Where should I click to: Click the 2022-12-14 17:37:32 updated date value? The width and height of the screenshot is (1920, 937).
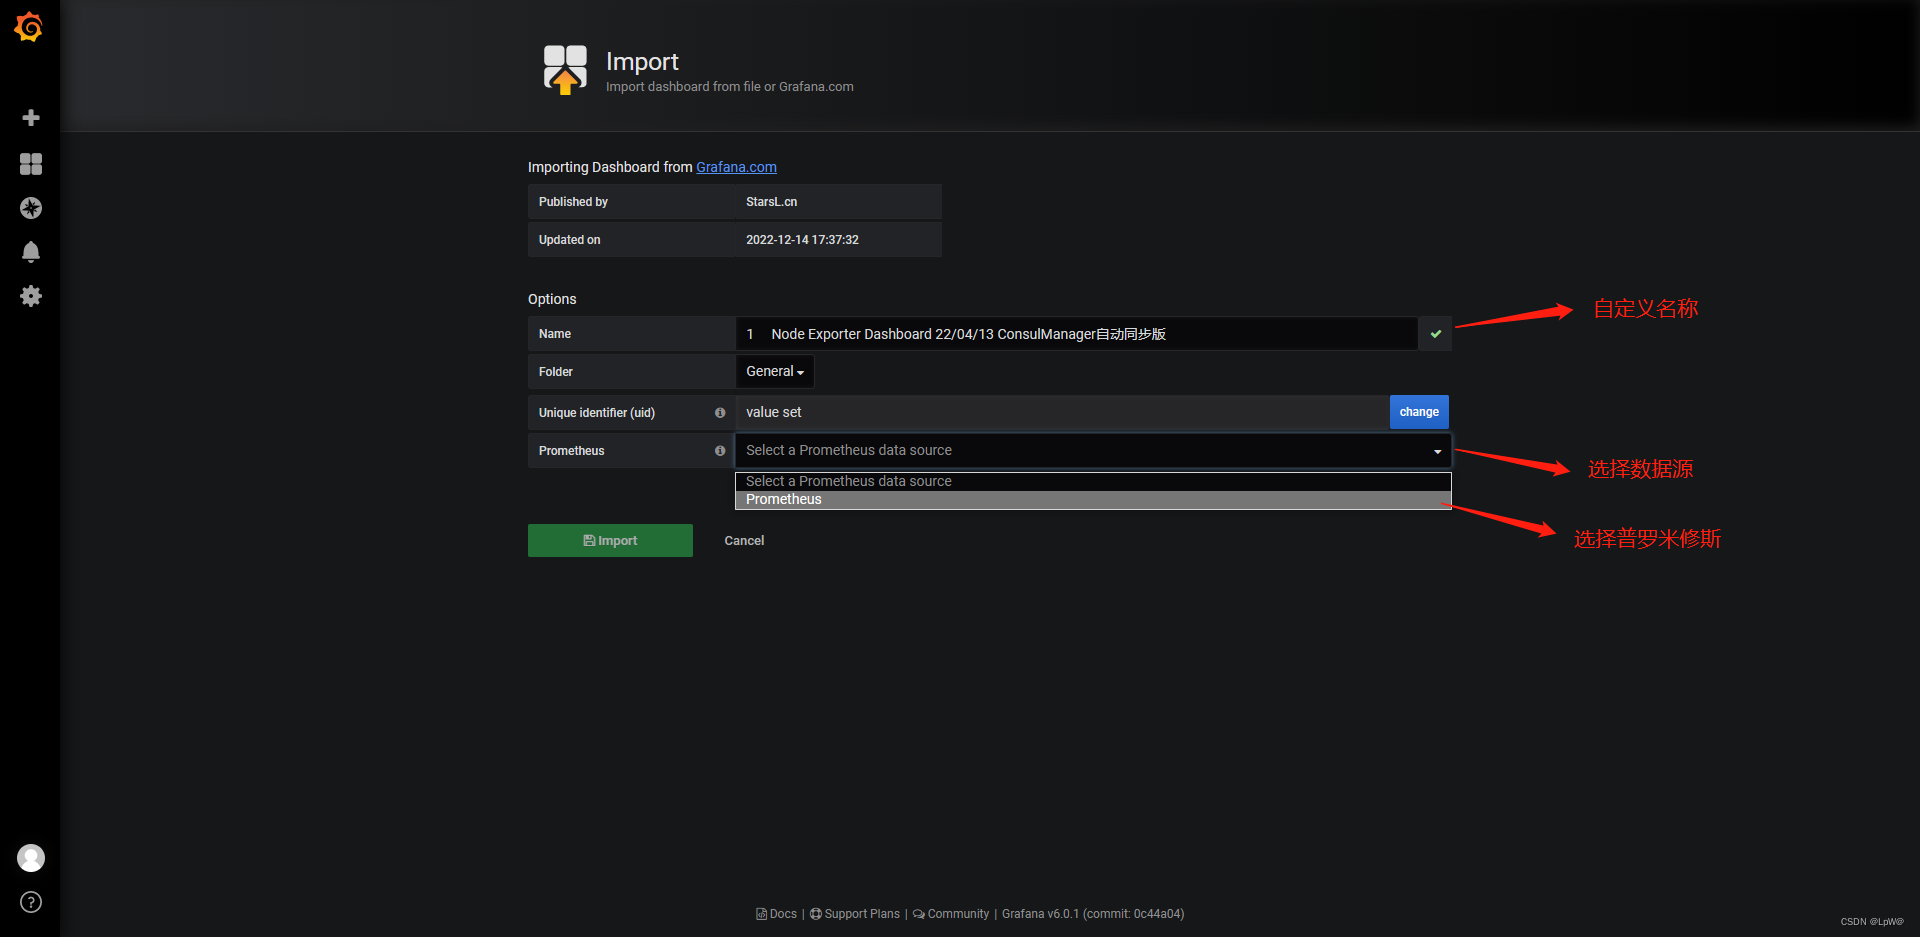pyautogui.click(x=802, y=240)
